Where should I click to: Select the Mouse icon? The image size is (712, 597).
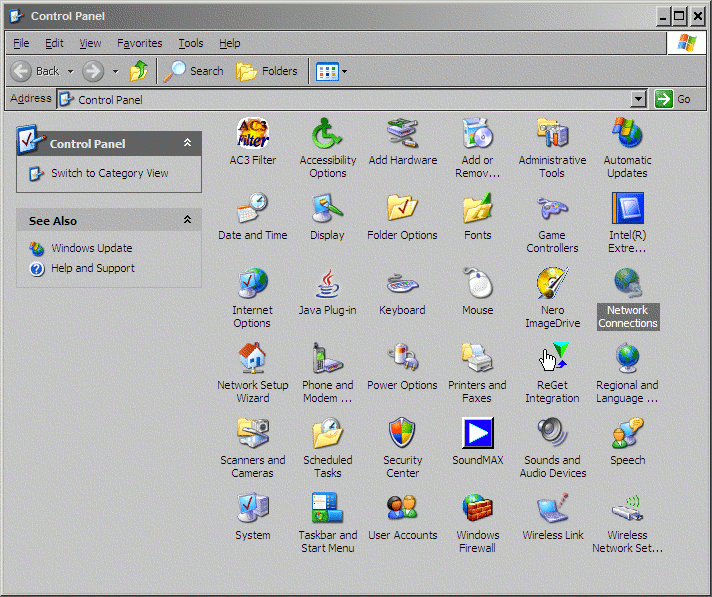tap(477, 283)
